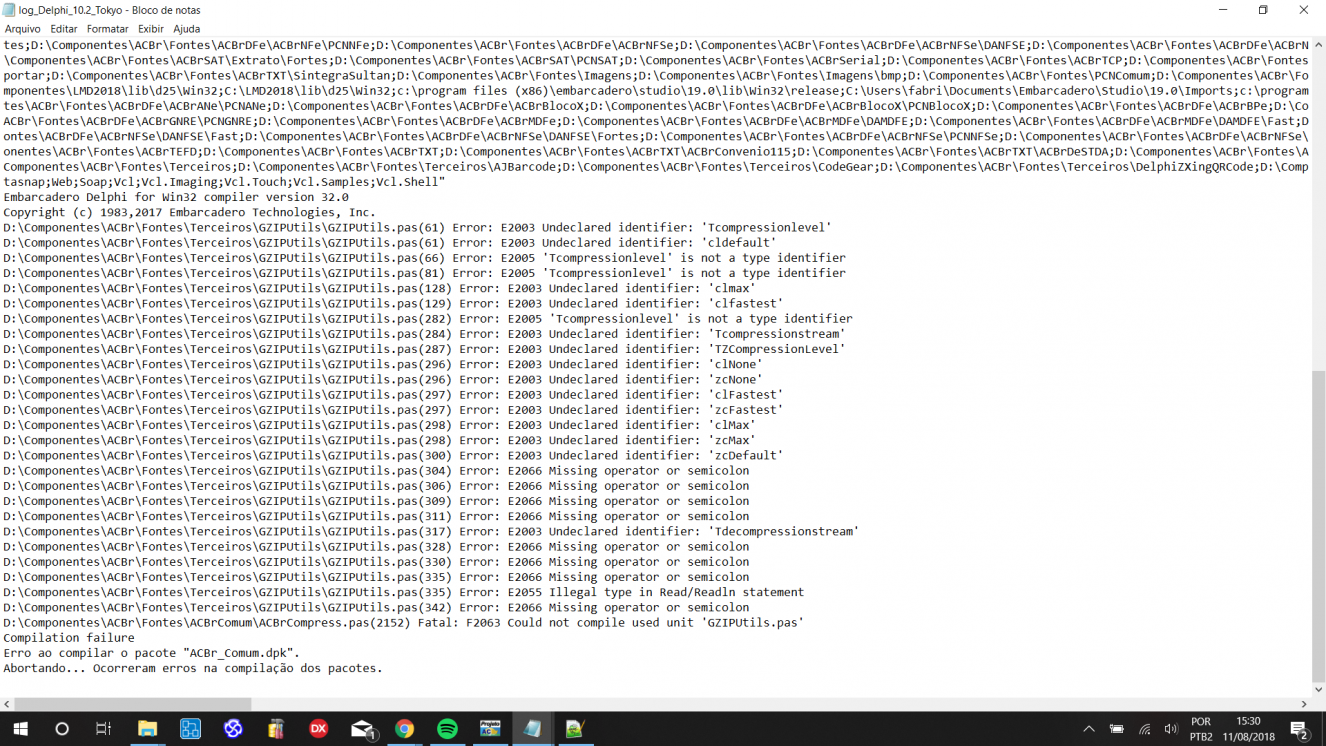Click the horizontal scrollbar thumb
Screen dimensions: 1326x746
click(x=133, y=704)
